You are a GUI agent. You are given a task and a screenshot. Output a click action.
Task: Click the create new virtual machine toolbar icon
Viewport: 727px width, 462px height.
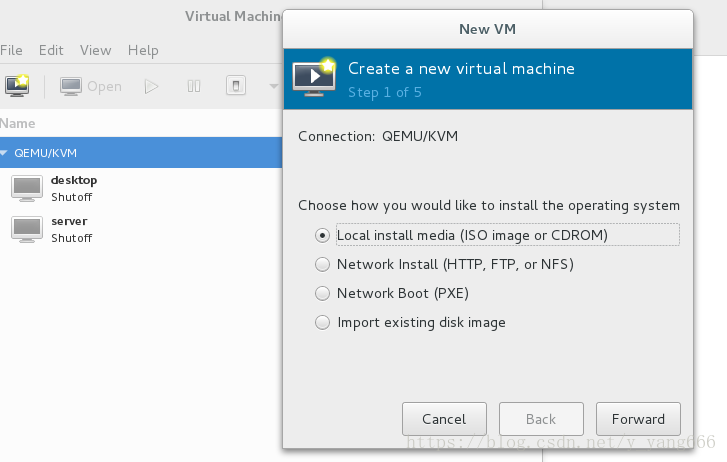pyautogui.click(x=17, y=86)
